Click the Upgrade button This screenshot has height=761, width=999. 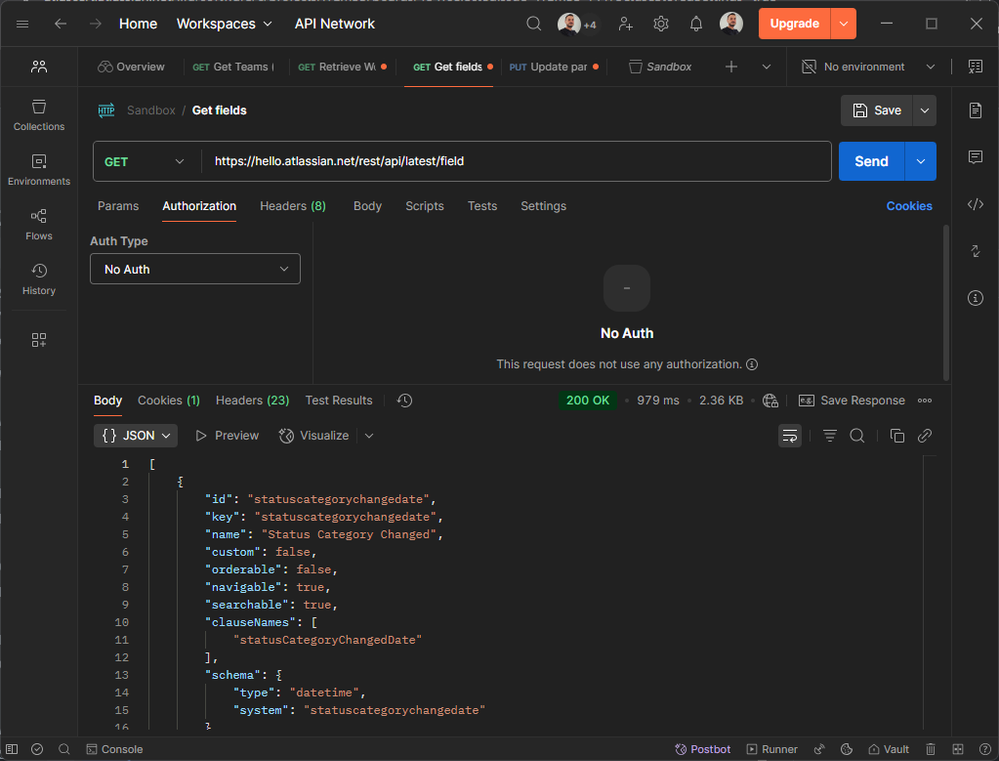tap(795, 24)
